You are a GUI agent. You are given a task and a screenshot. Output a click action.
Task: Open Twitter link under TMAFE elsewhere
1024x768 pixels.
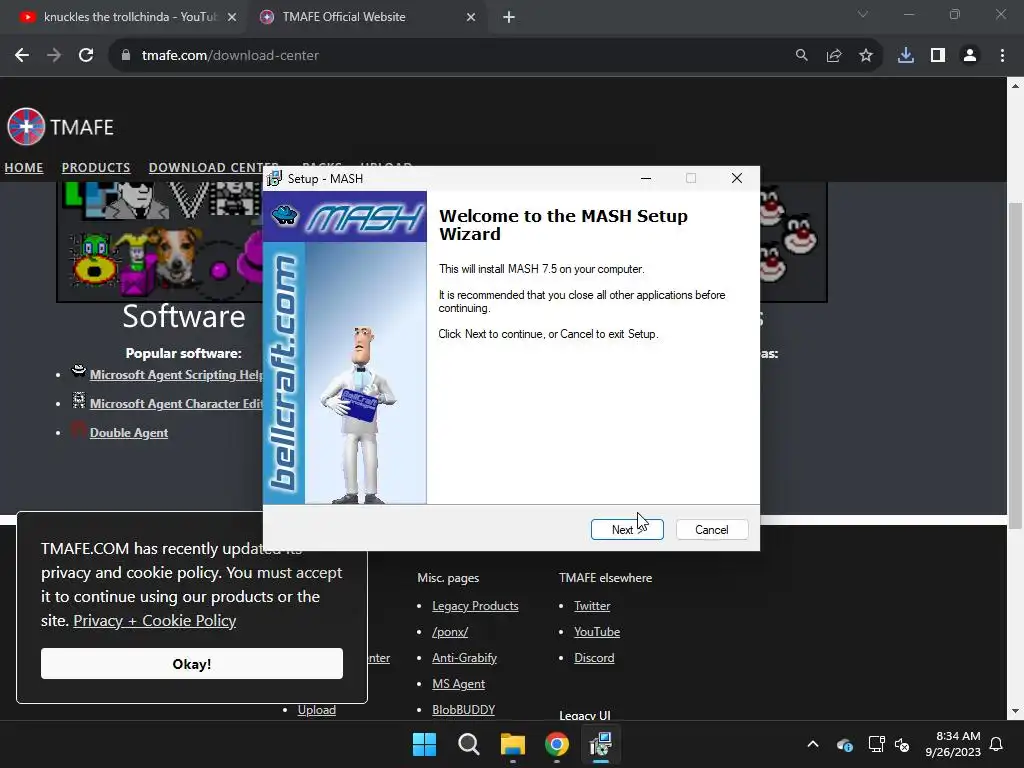(x=592, y=606)
